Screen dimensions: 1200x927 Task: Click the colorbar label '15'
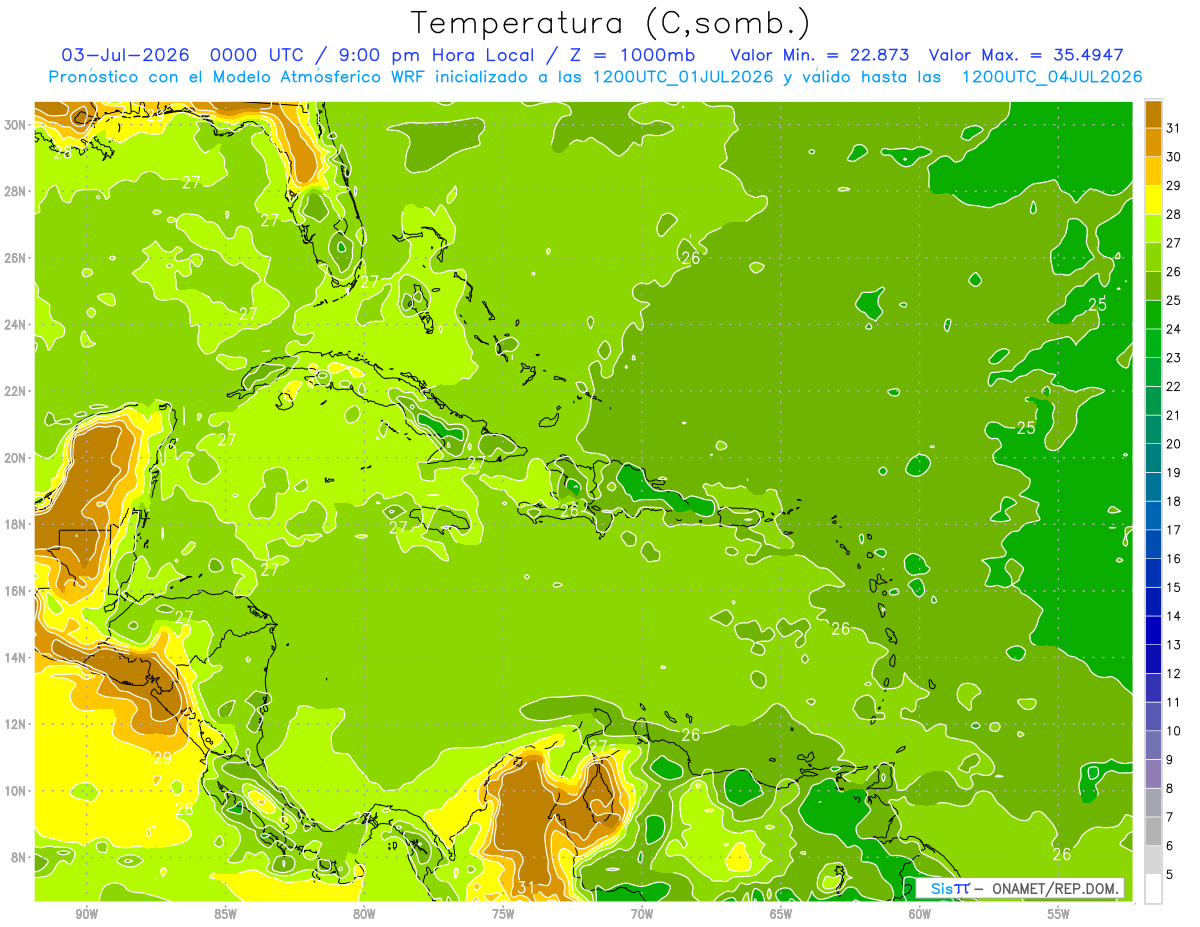click(1174, 588)
